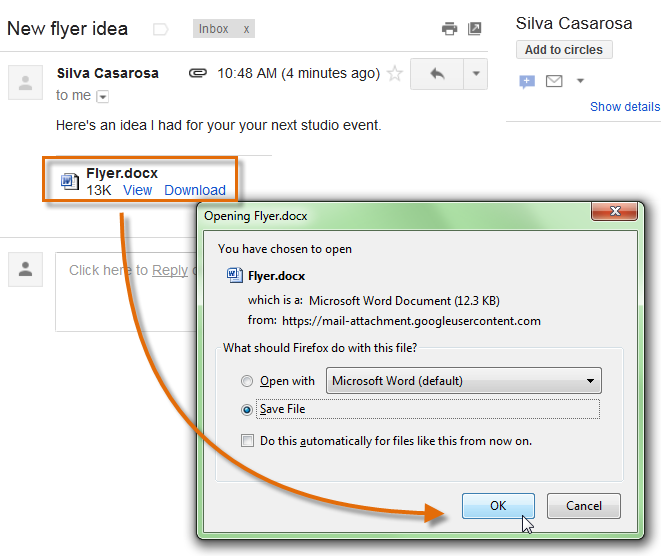
Task: Select the Open with radio button
Action: [x=247, y=381]
